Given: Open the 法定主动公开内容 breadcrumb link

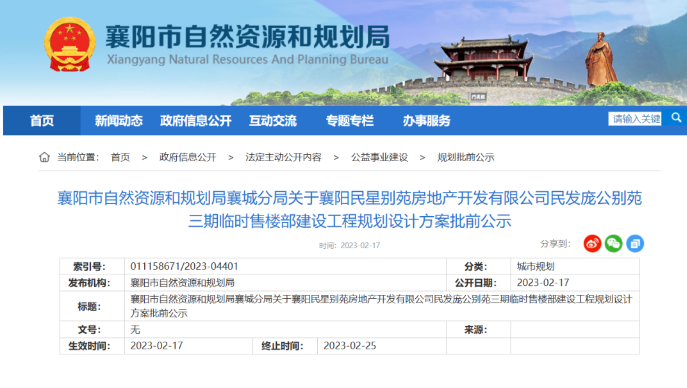Looking at the screenshot, I should coord(283,157).
